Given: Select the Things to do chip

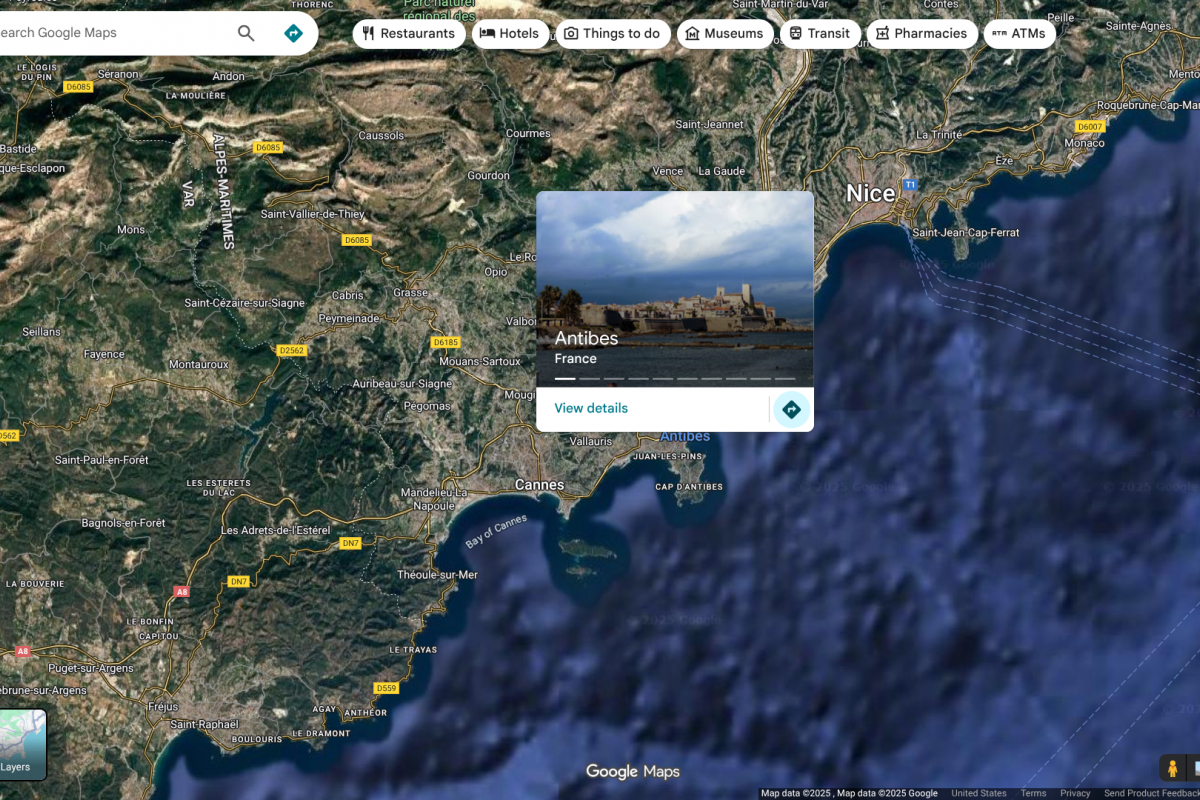Looking at the screenshot, I should point(612,33).
